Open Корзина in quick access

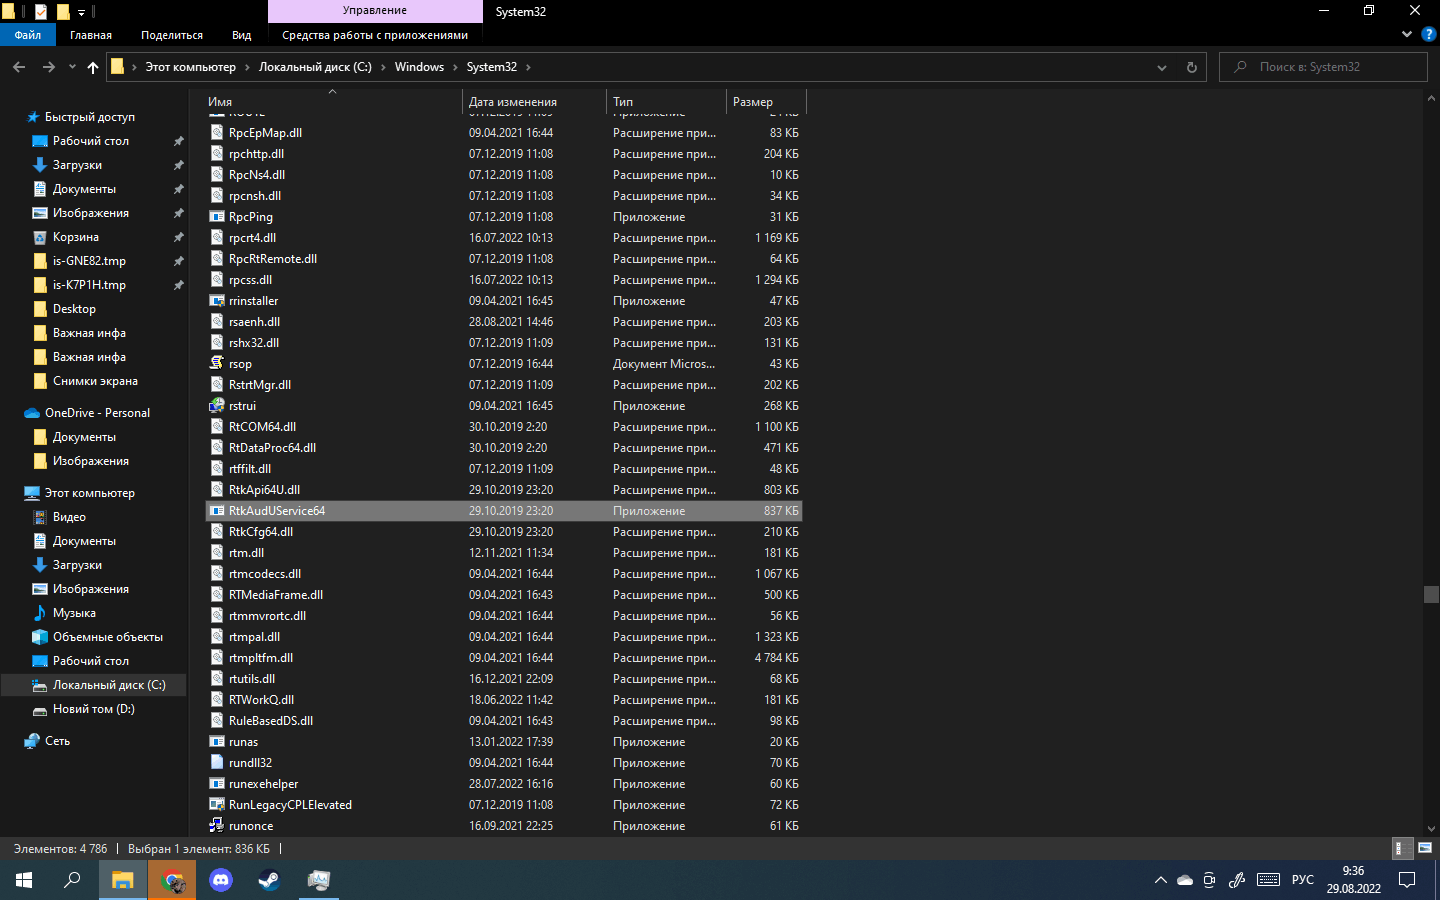[76, 237]
